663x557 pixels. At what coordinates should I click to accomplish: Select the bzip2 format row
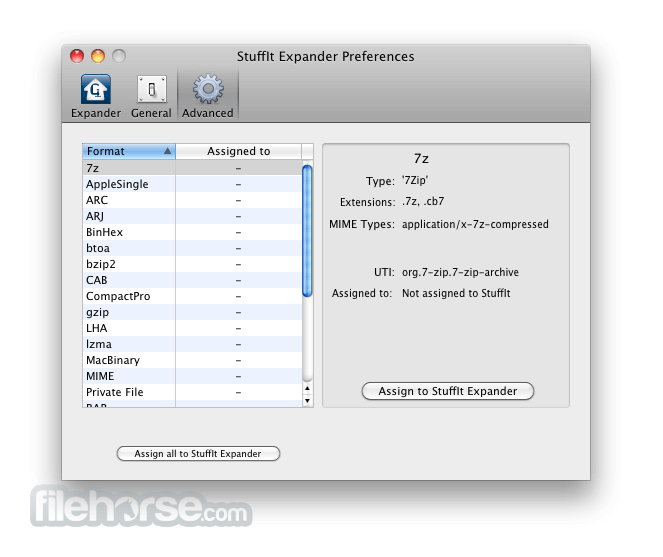pos(192,264)
